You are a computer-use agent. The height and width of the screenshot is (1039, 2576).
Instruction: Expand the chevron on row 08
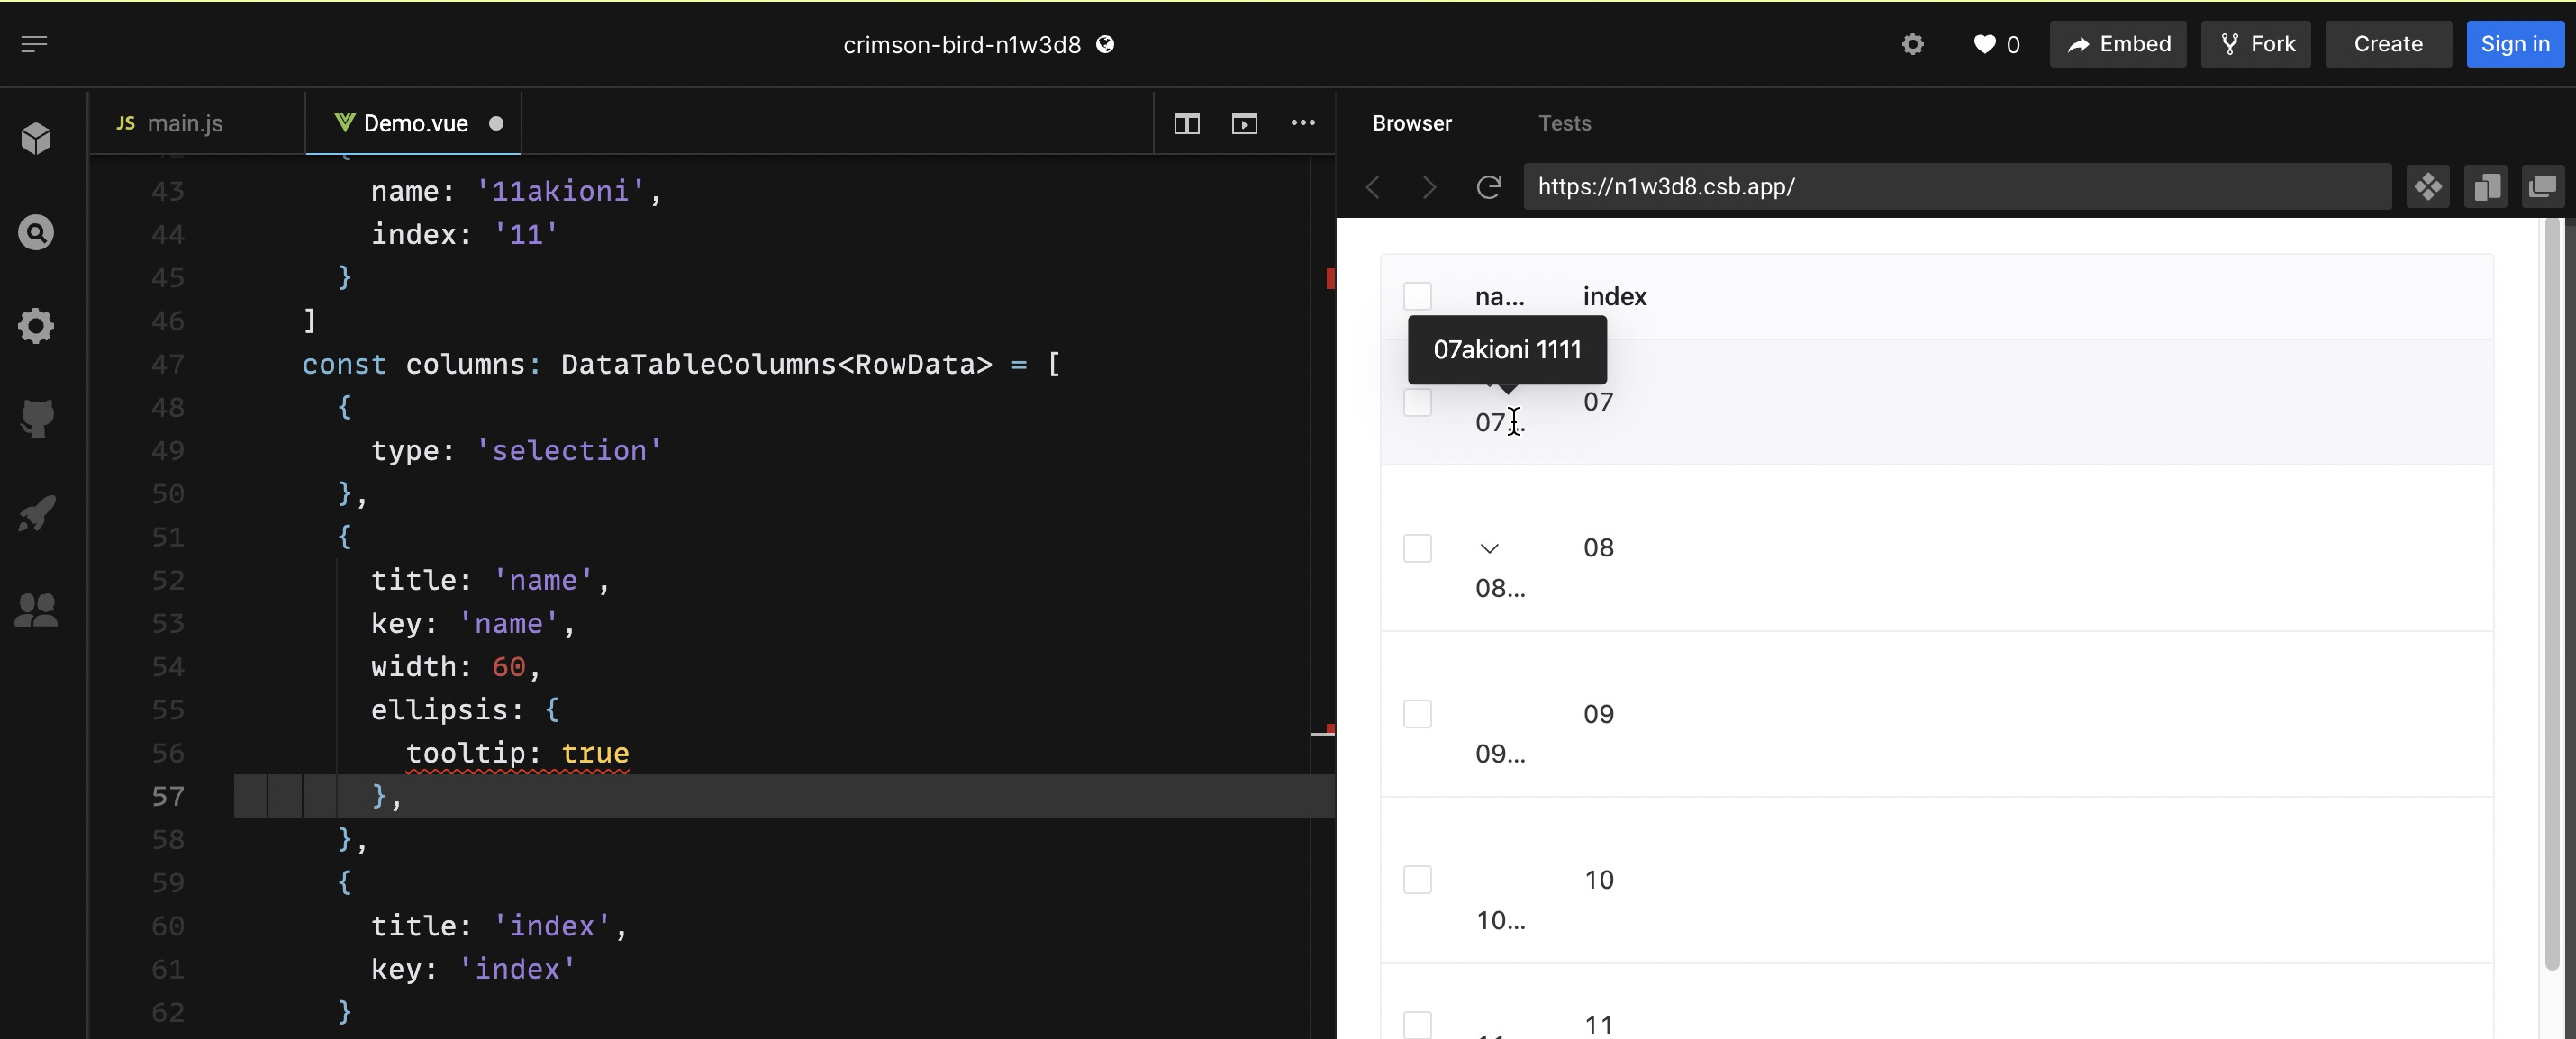(1489, 548)
